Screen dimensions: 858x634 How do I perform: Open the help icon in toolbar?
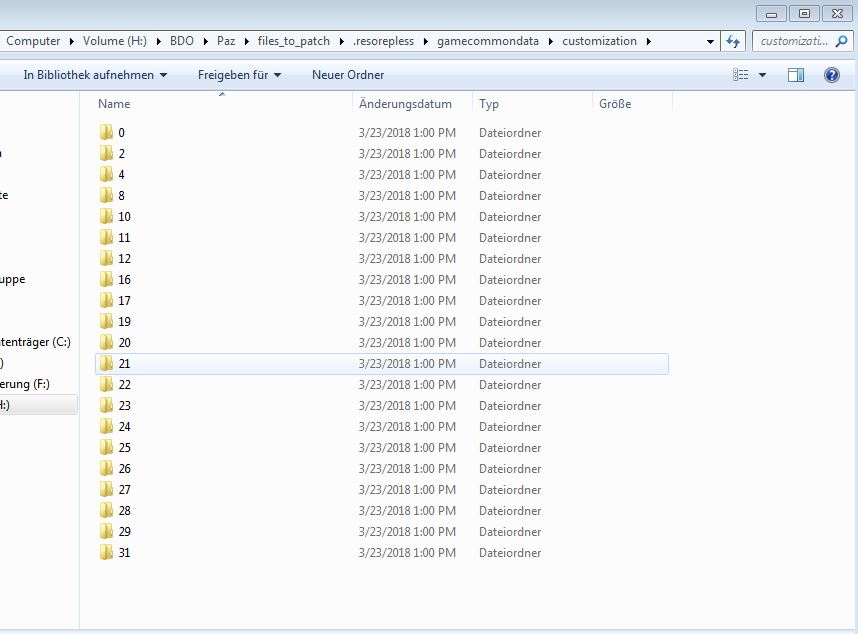click(831, 75)
